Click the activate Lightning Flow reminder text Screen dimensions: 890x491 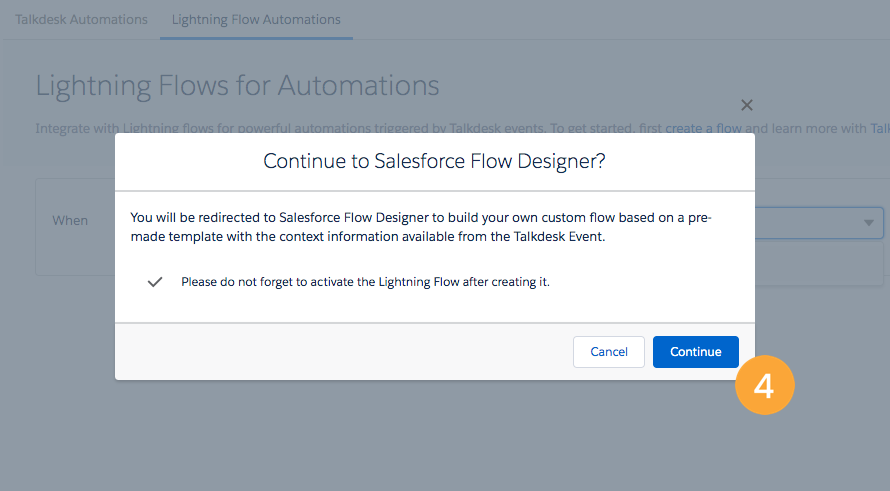pyautogui.click(x=365, y=282)
